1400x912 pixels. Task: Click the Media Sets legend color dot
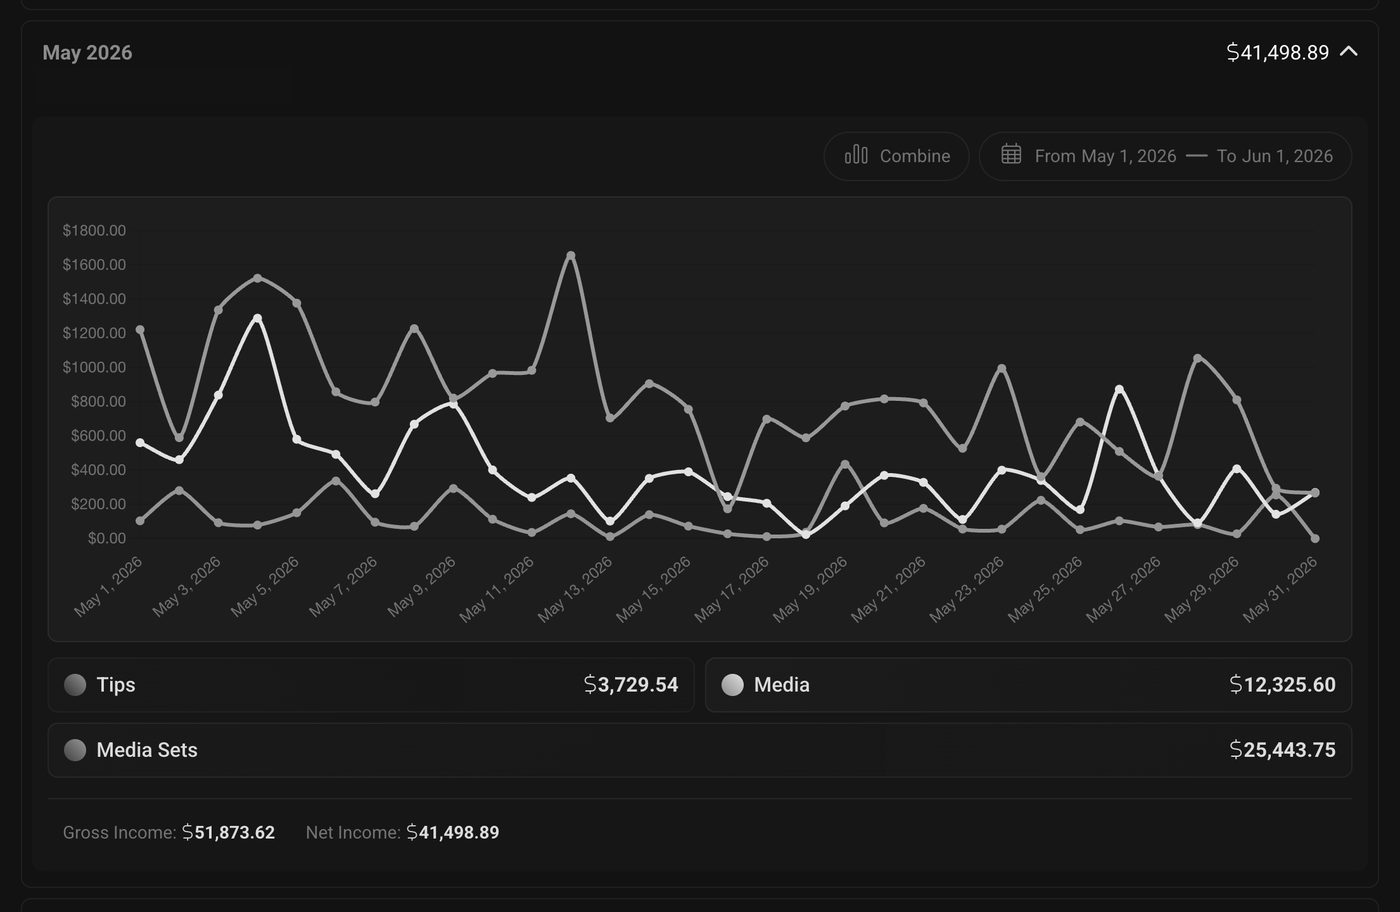coord(75,750)
